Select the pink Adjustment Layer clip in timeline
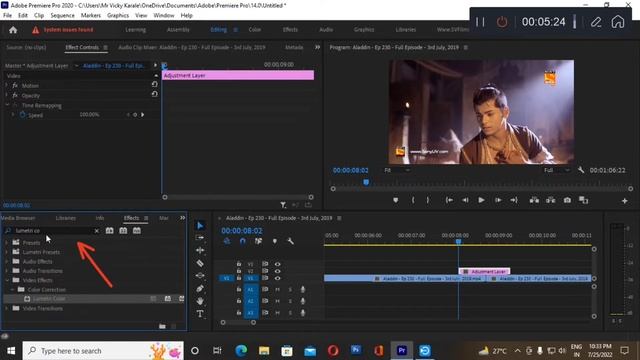The width and height of the screenshot is (640, 360). coord(484,271)
